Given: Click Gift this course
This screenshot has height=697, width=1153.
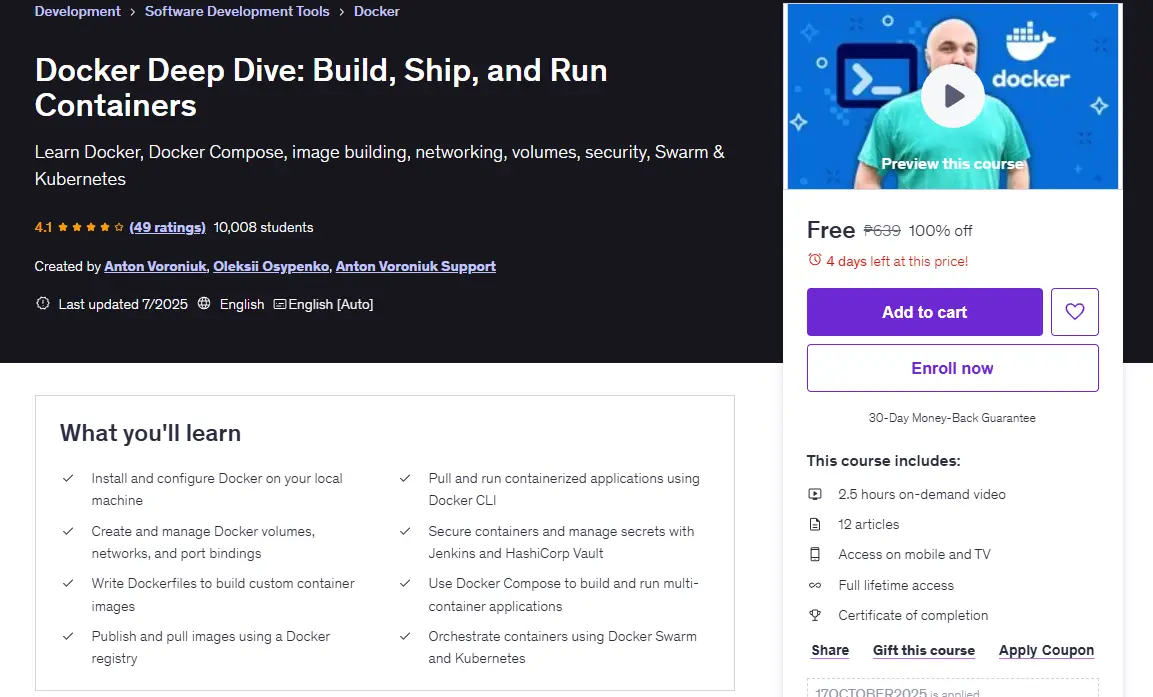Looking at the screenshot, I should [924, 650].
